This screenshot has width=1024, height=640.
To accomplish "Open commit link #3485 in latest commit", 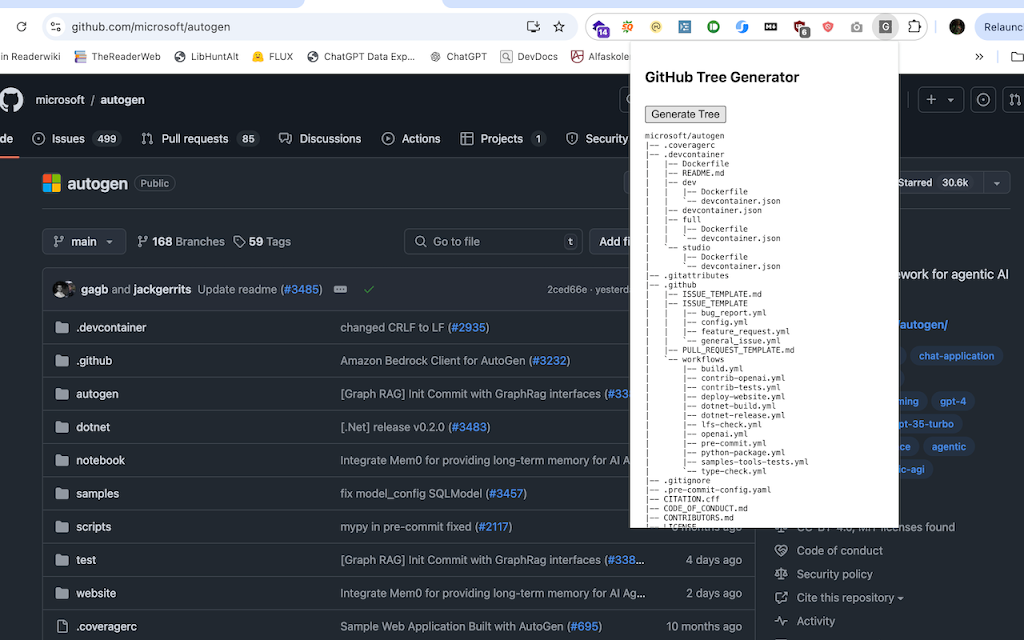I will (x=301, y=289).
